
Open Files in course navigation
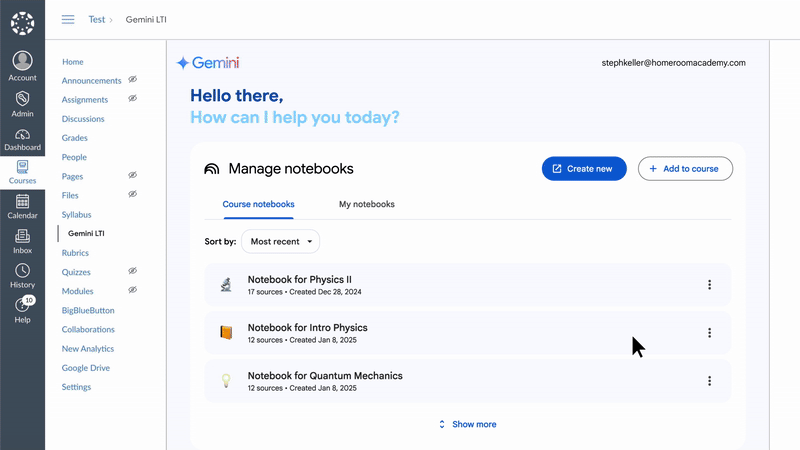(x=70, y=195)
